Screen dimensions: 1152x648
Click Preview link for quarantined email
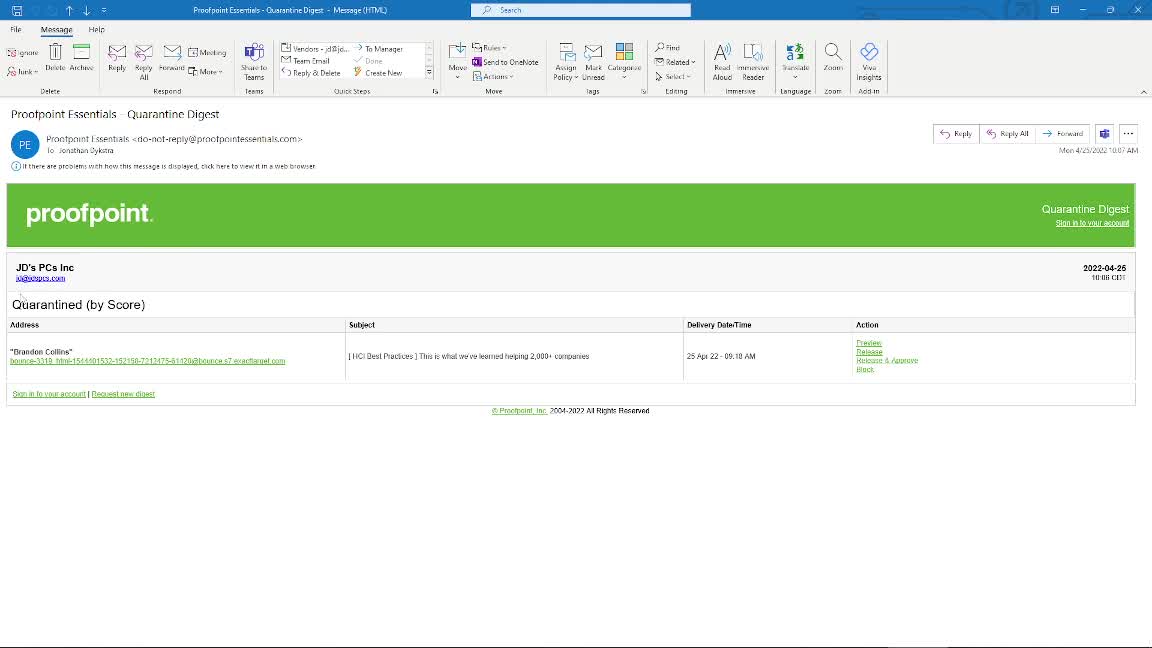[868, 343]
